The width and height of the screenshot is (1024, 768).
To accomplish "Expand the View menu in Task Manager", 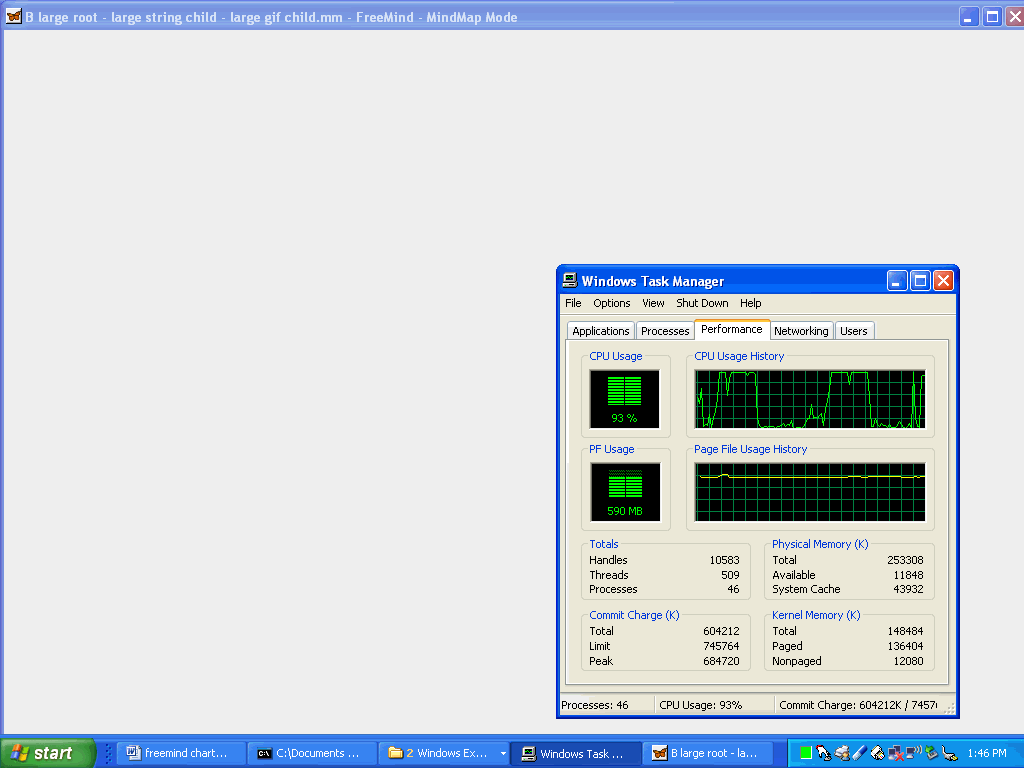I will point(653,303).
